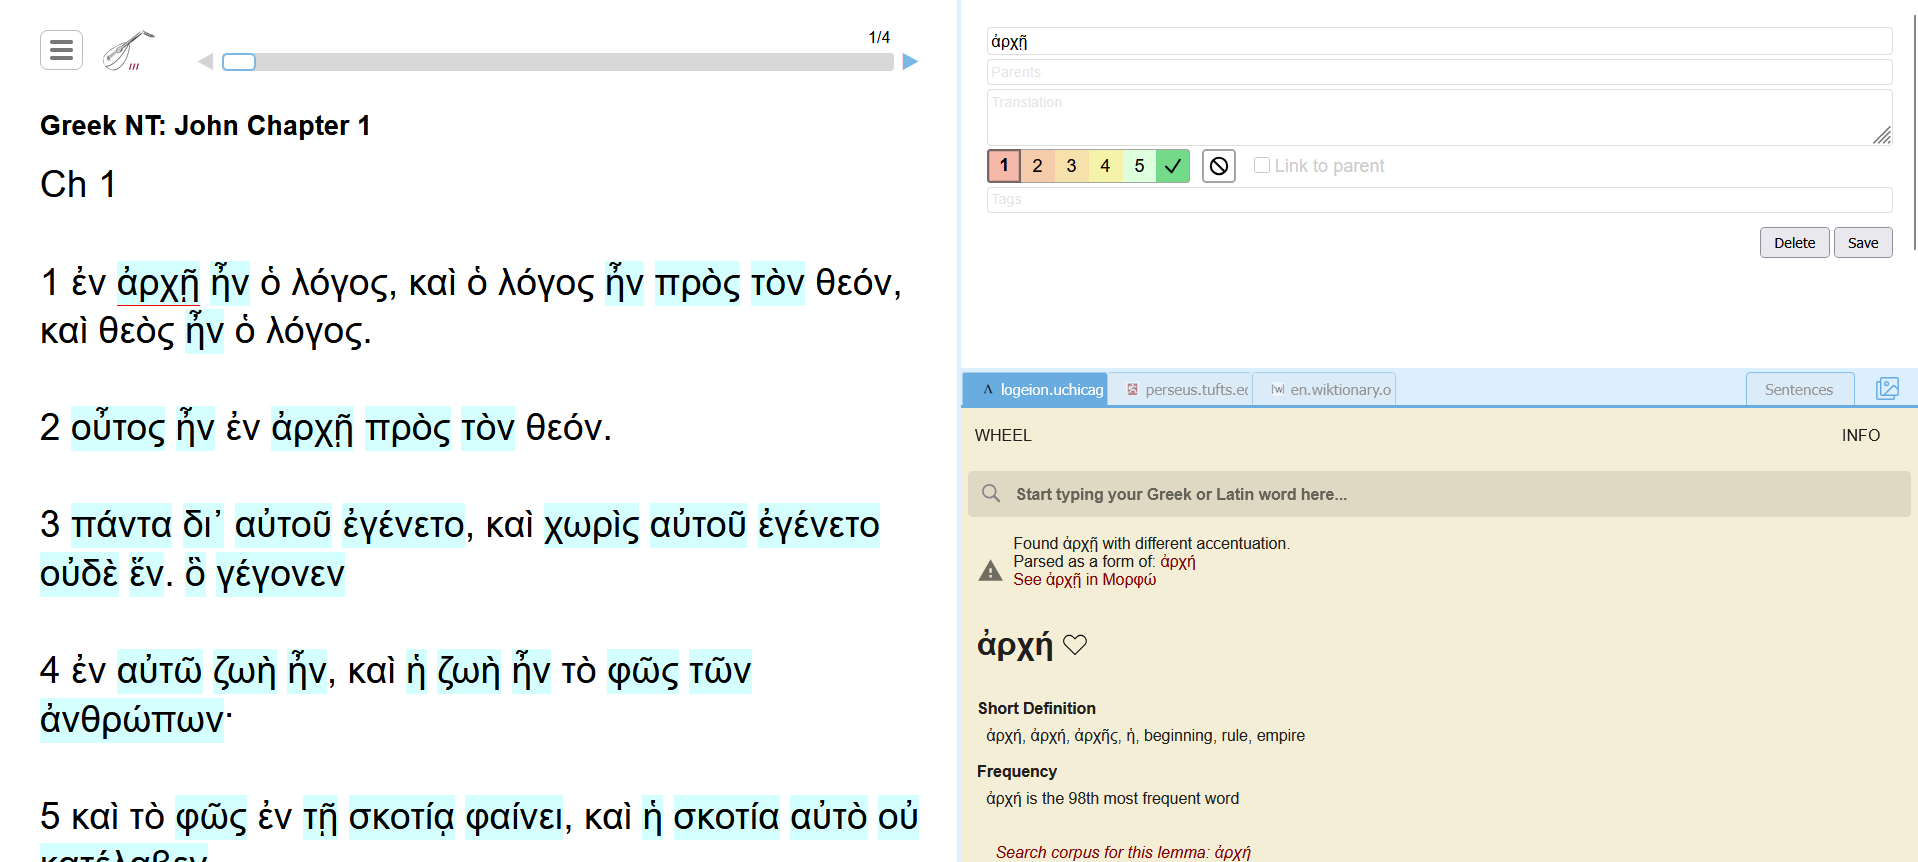Image resolution: width=1918 pixels, height=862 pixels.
Task: Open image search dictionary icon
Action: 1887,389
